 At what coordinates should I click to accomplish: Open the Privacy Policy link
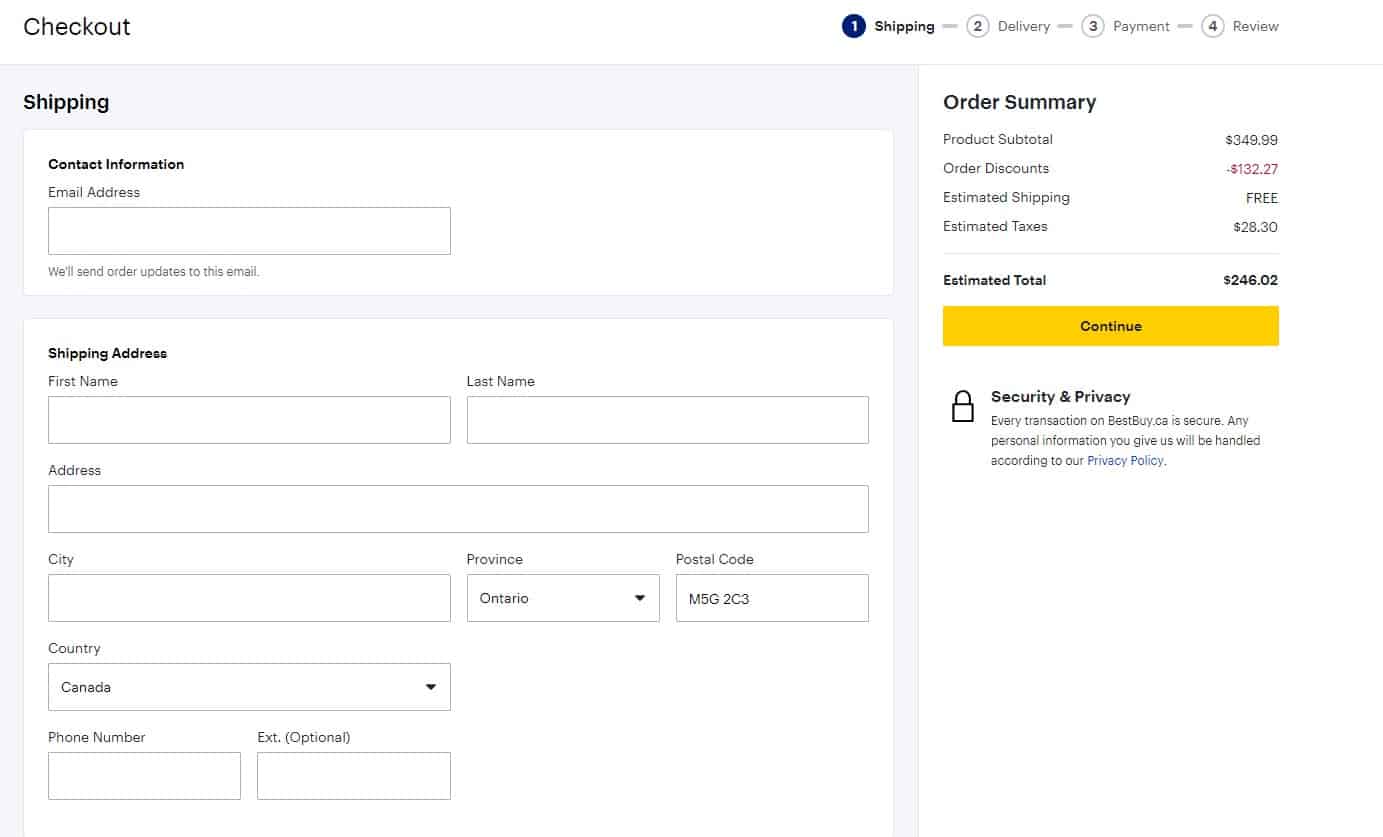pos(1125,461)
